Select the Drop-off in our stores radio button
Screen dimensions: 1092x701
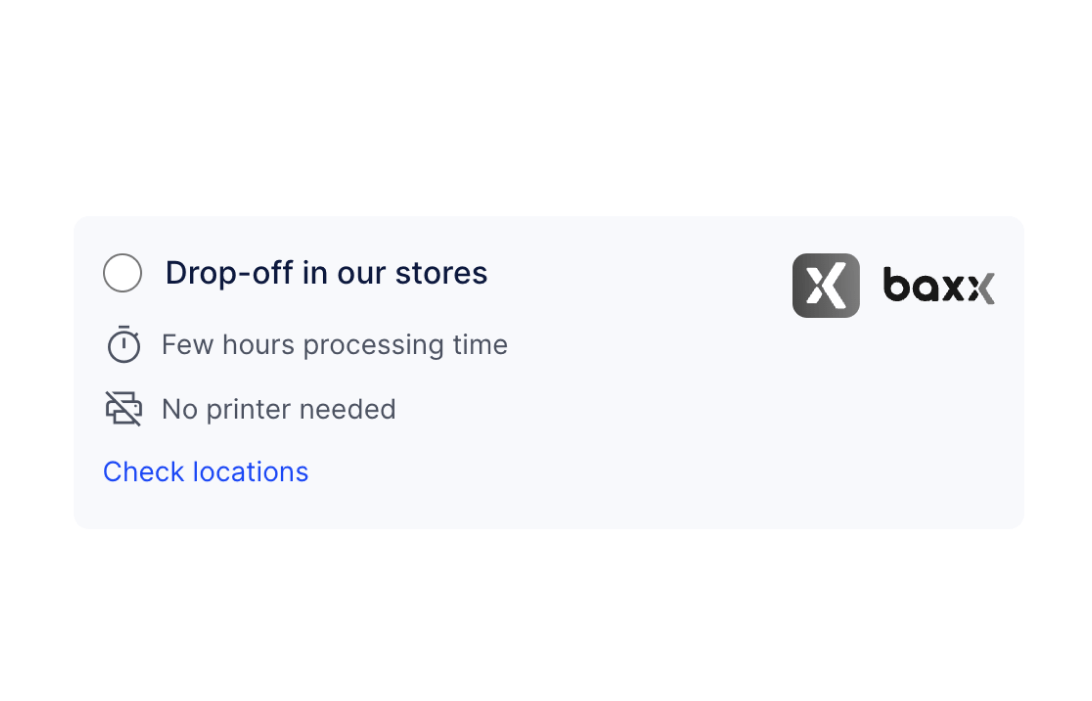[122, 273]
